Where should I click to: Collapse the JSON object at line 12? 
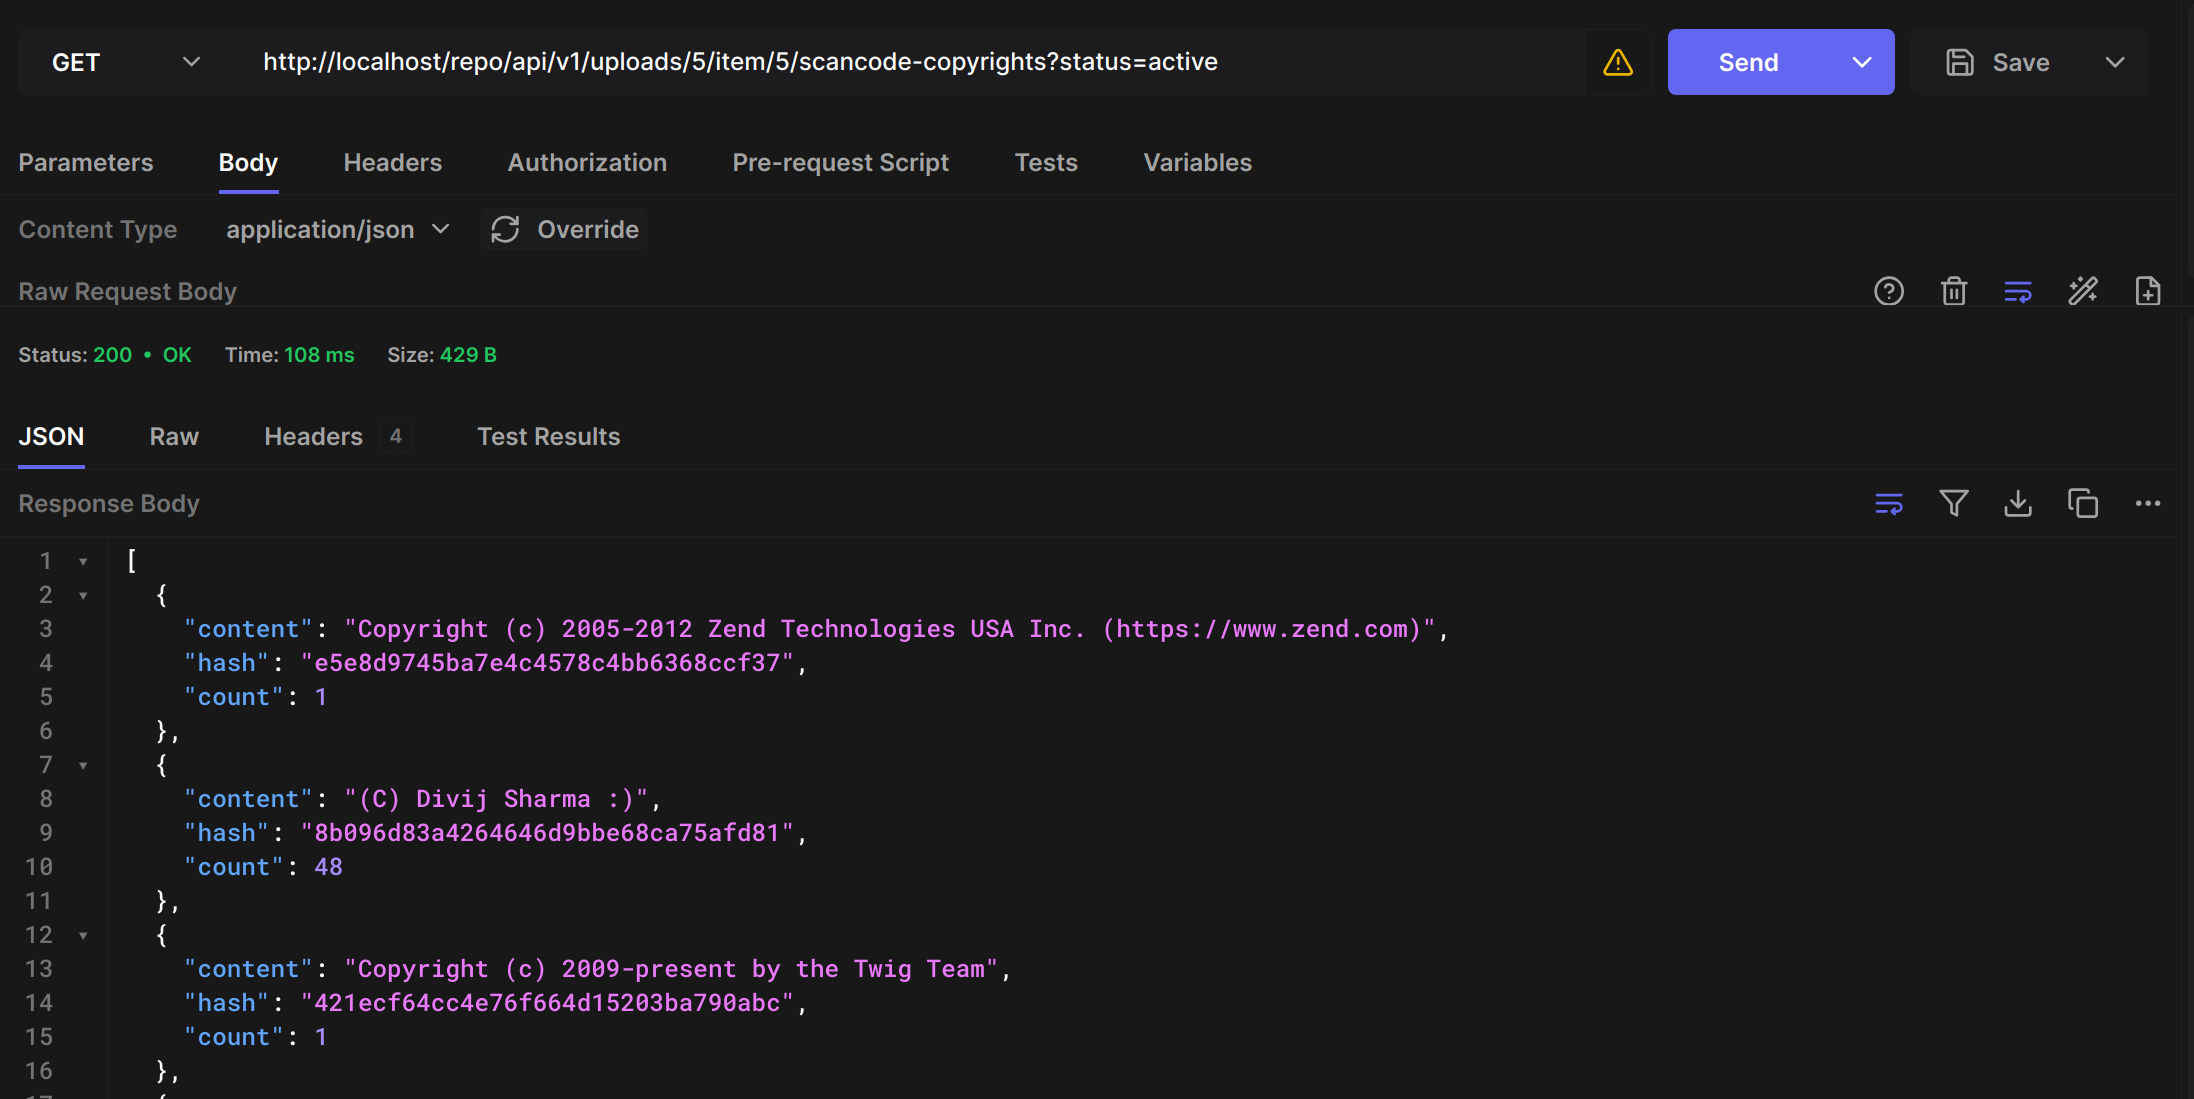pos(83,935)
